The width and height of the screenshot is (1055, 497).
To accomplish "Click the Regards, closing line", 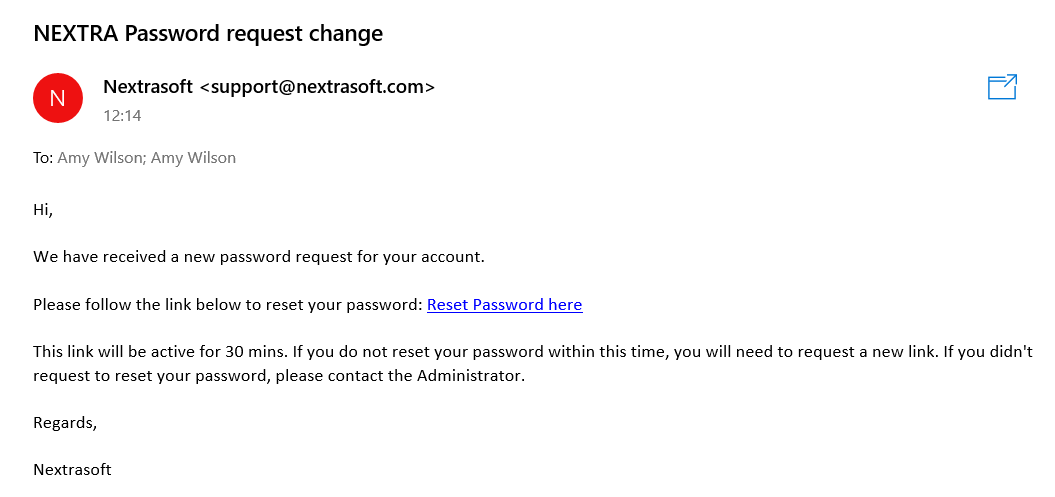I will tap(65, 423).
